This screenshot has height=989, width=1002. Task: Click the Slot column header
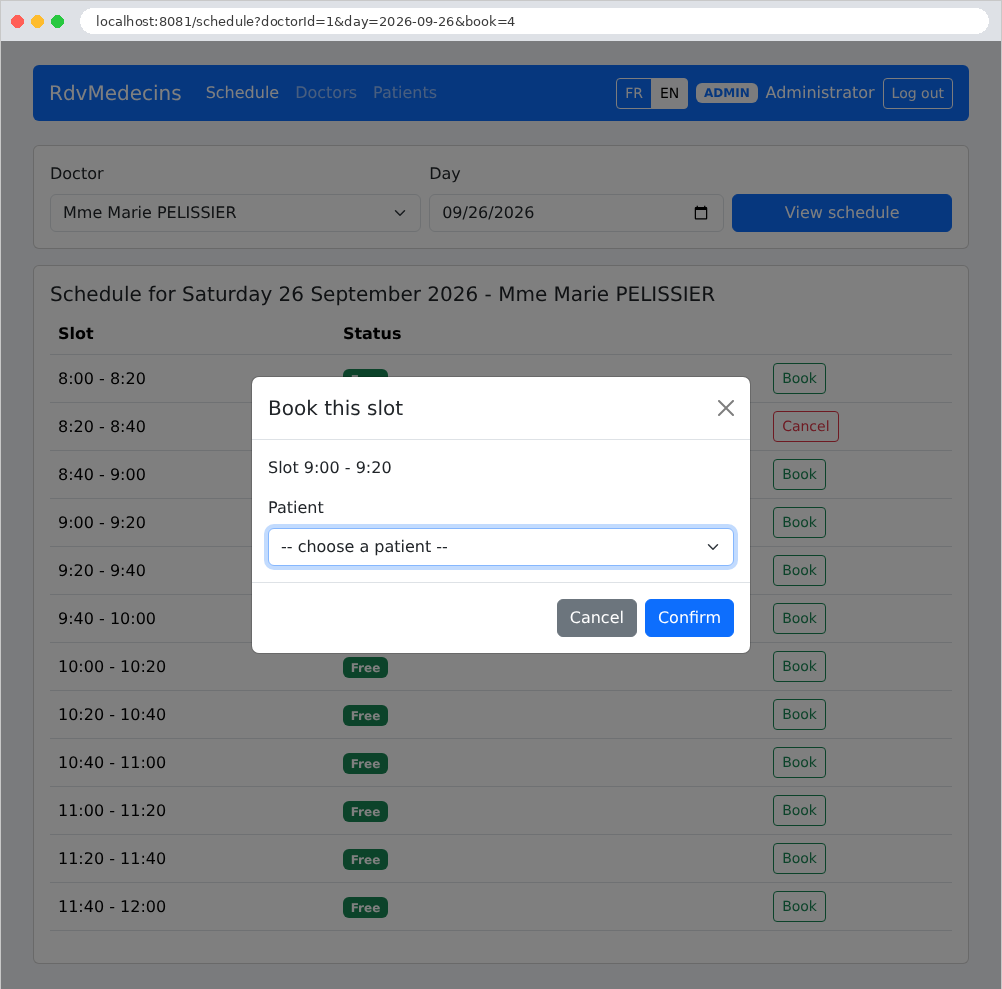(x=76, y=334)
